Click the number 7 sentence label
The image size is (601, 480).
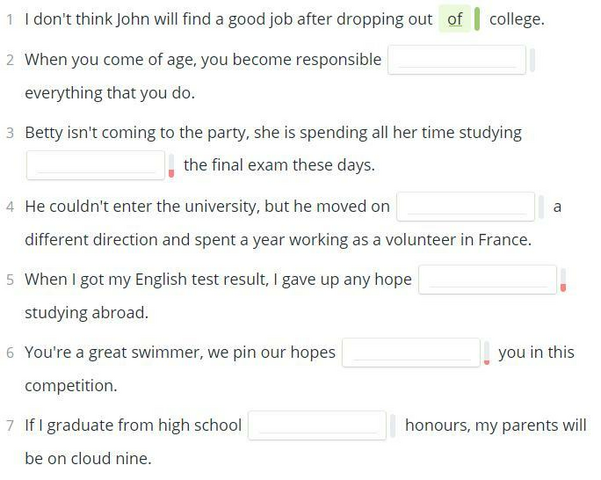pyautogui.click(x=10, y=426)
